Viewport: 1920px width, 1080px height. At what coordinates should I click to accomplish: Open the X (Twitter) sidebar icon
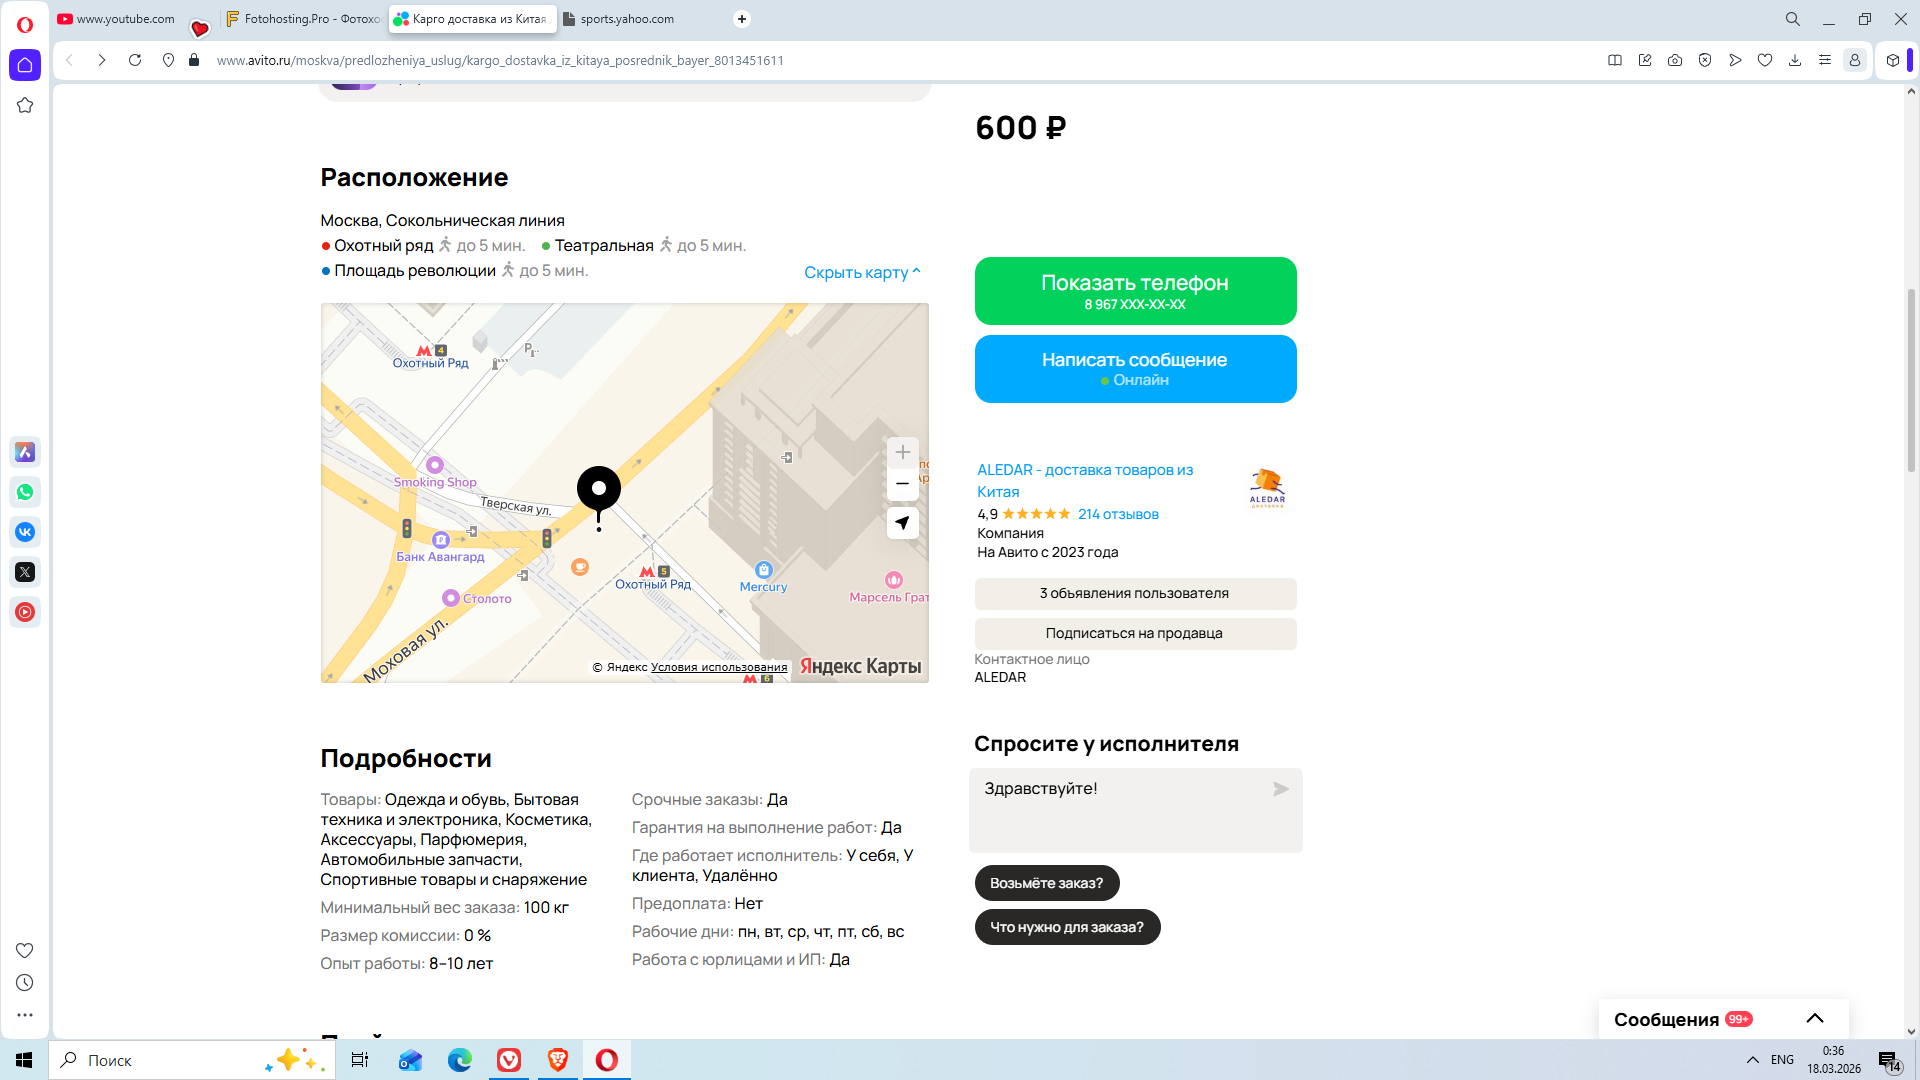point(25,572)
